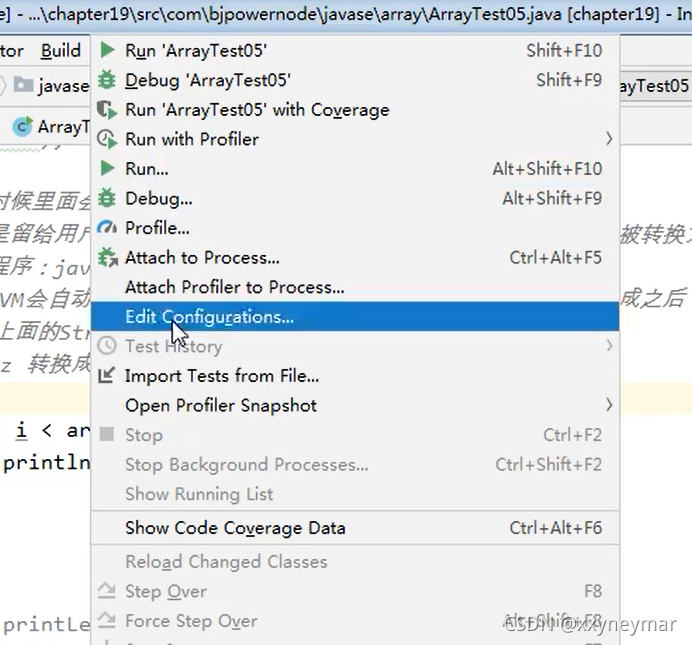
Task: Select Attach Profiler to Process... entry
Action: pos(355,287)
